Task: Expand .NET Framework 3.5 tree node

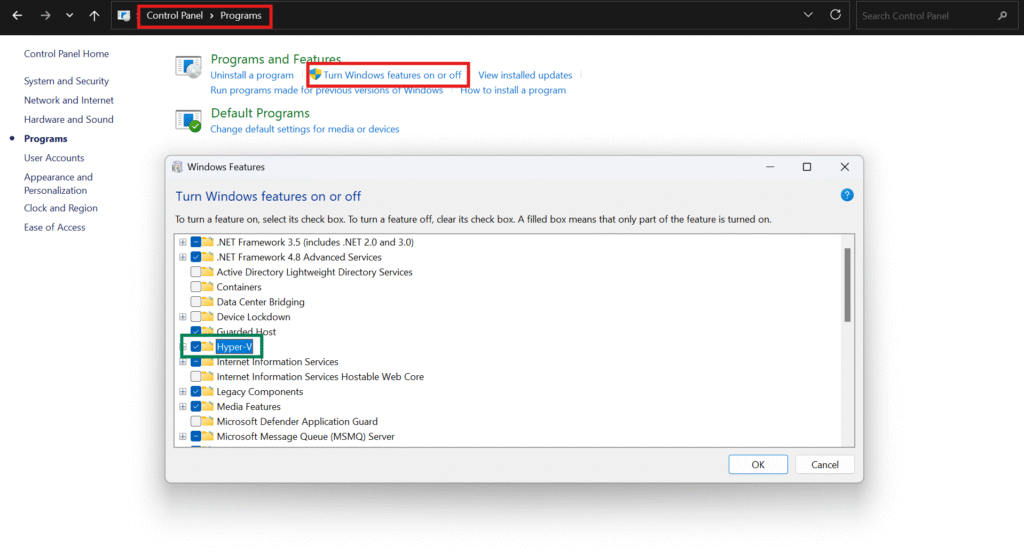Action: point(183,242)
